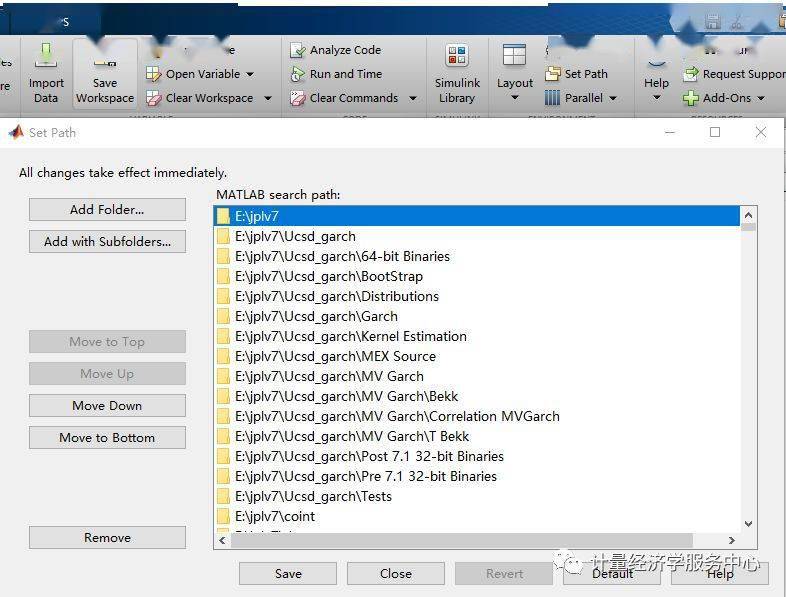This screenshot has height=597, width=786.
Task: Select the E:\jplv7 path entry
Action: tap(477, 216)
